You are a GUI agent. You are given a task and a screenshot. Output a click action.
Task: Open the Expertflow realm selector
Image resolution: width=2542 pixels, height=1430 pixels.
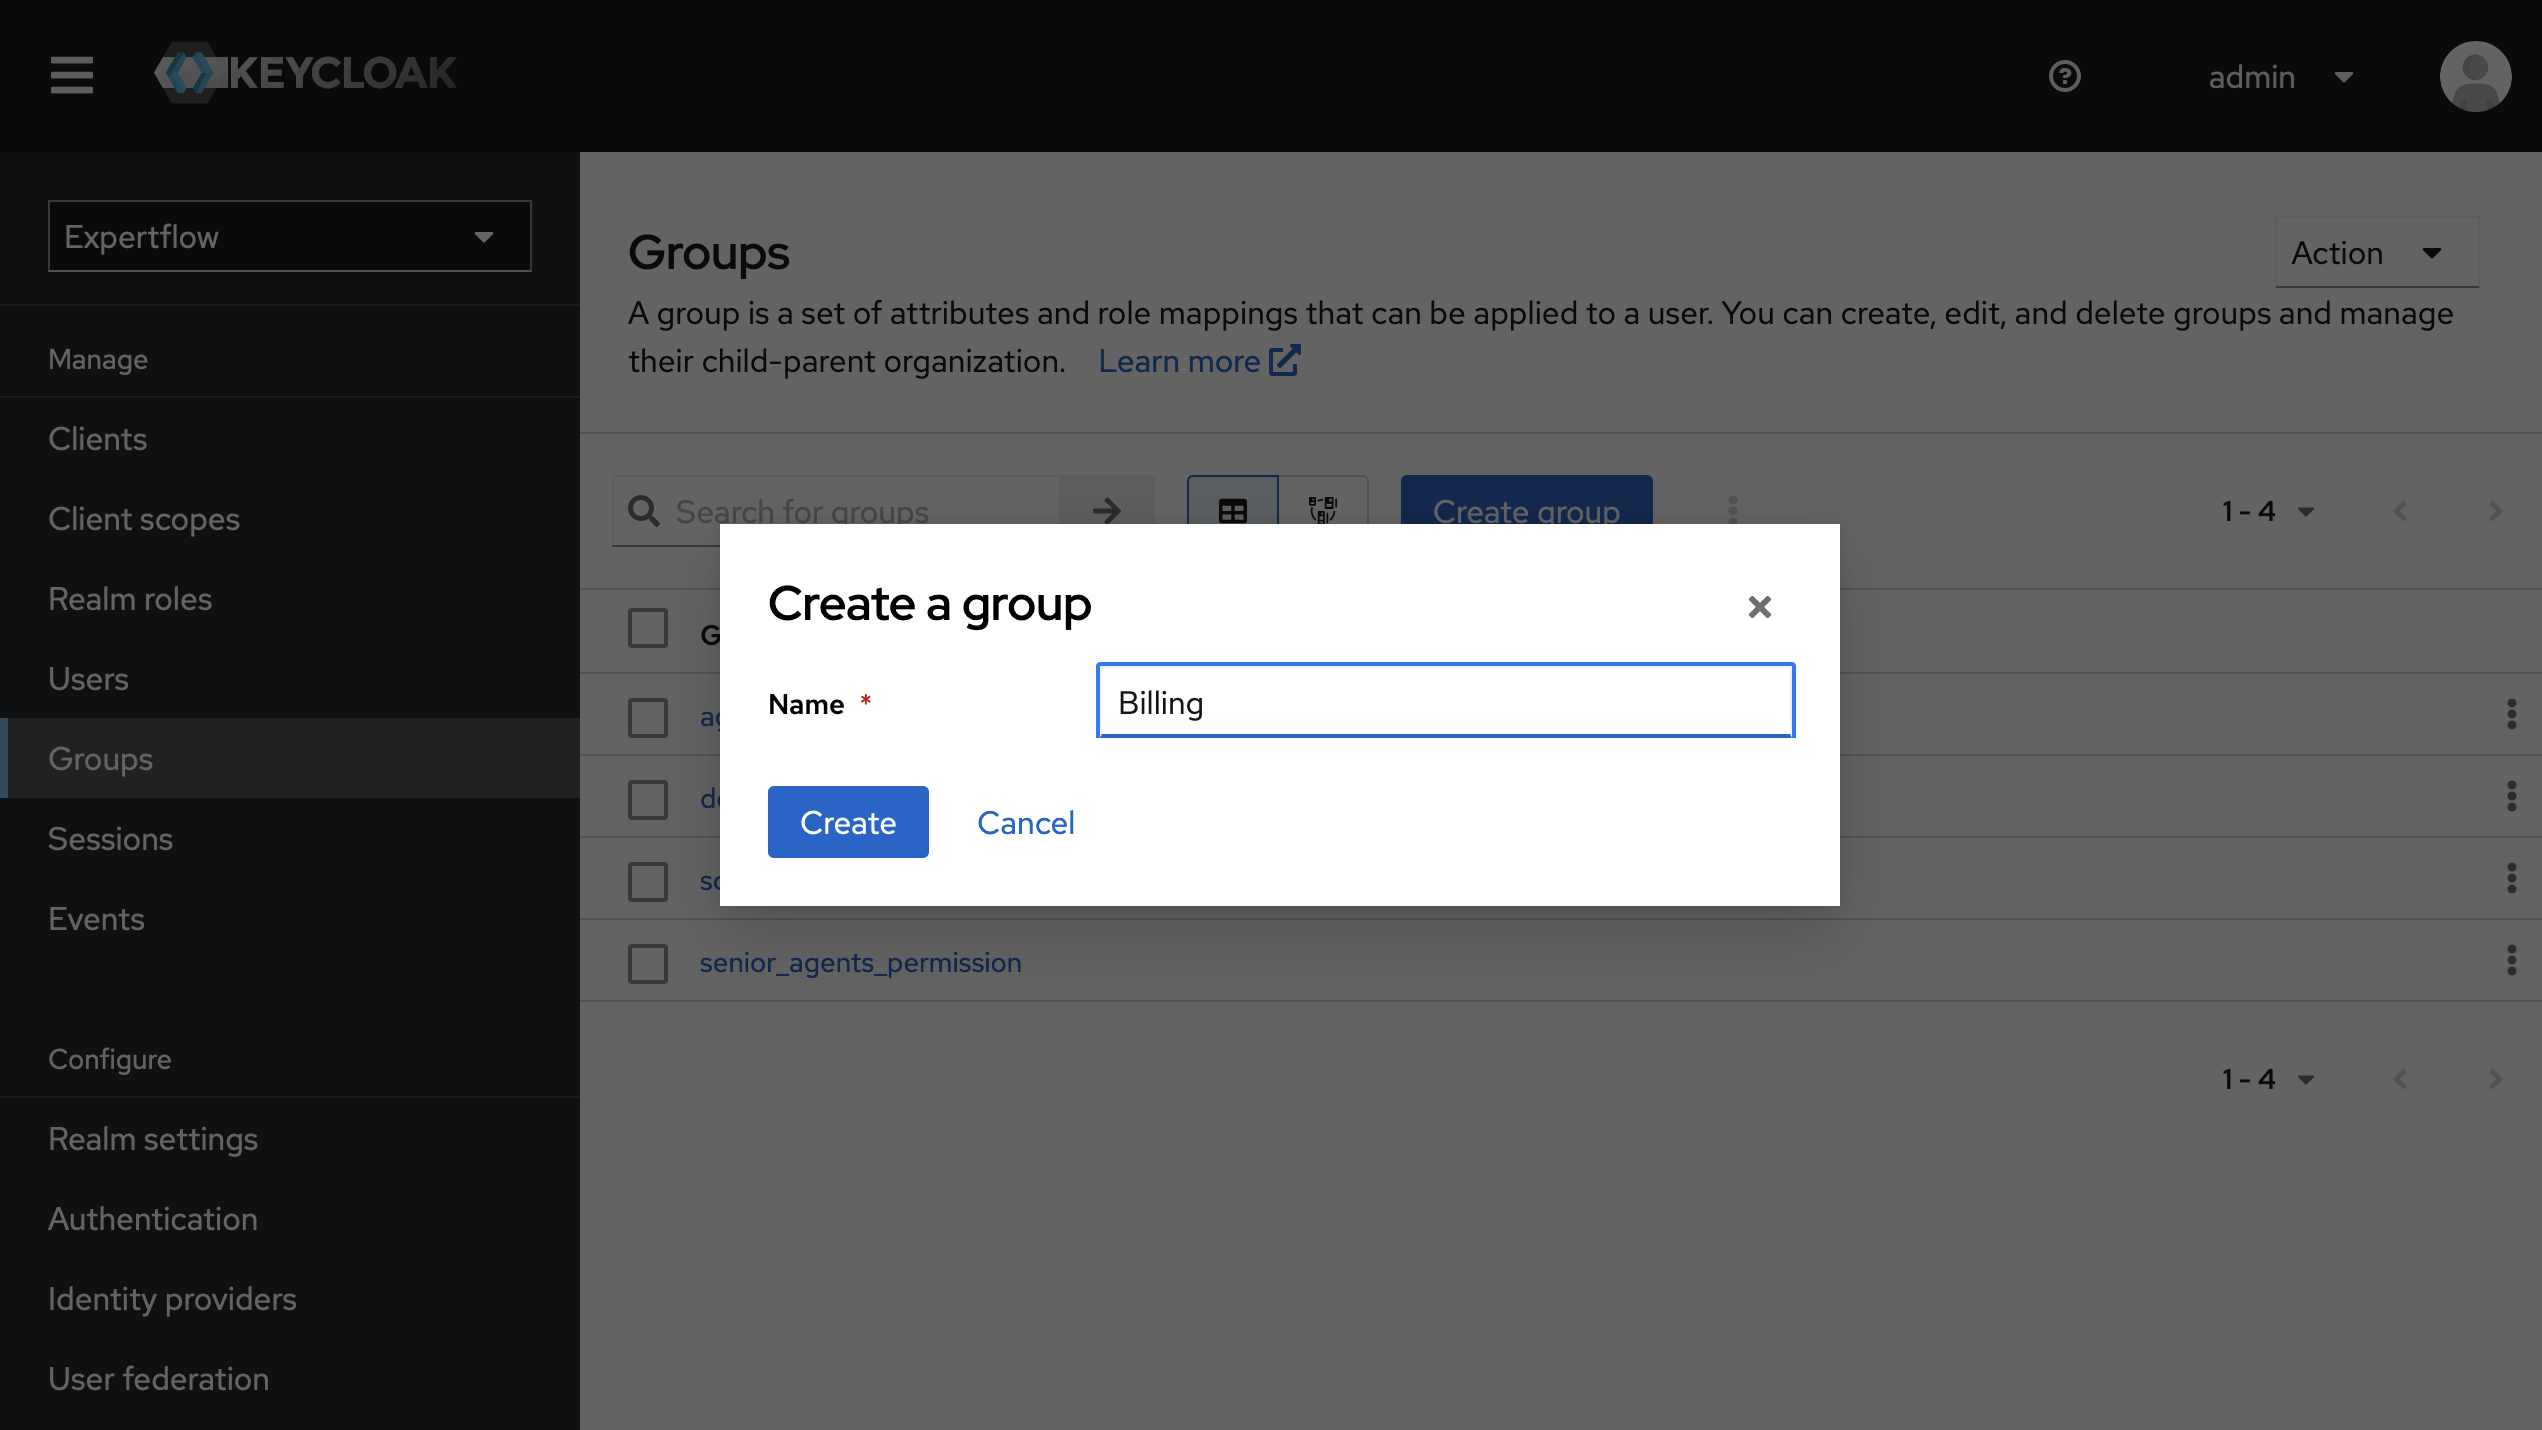(288, 236)
